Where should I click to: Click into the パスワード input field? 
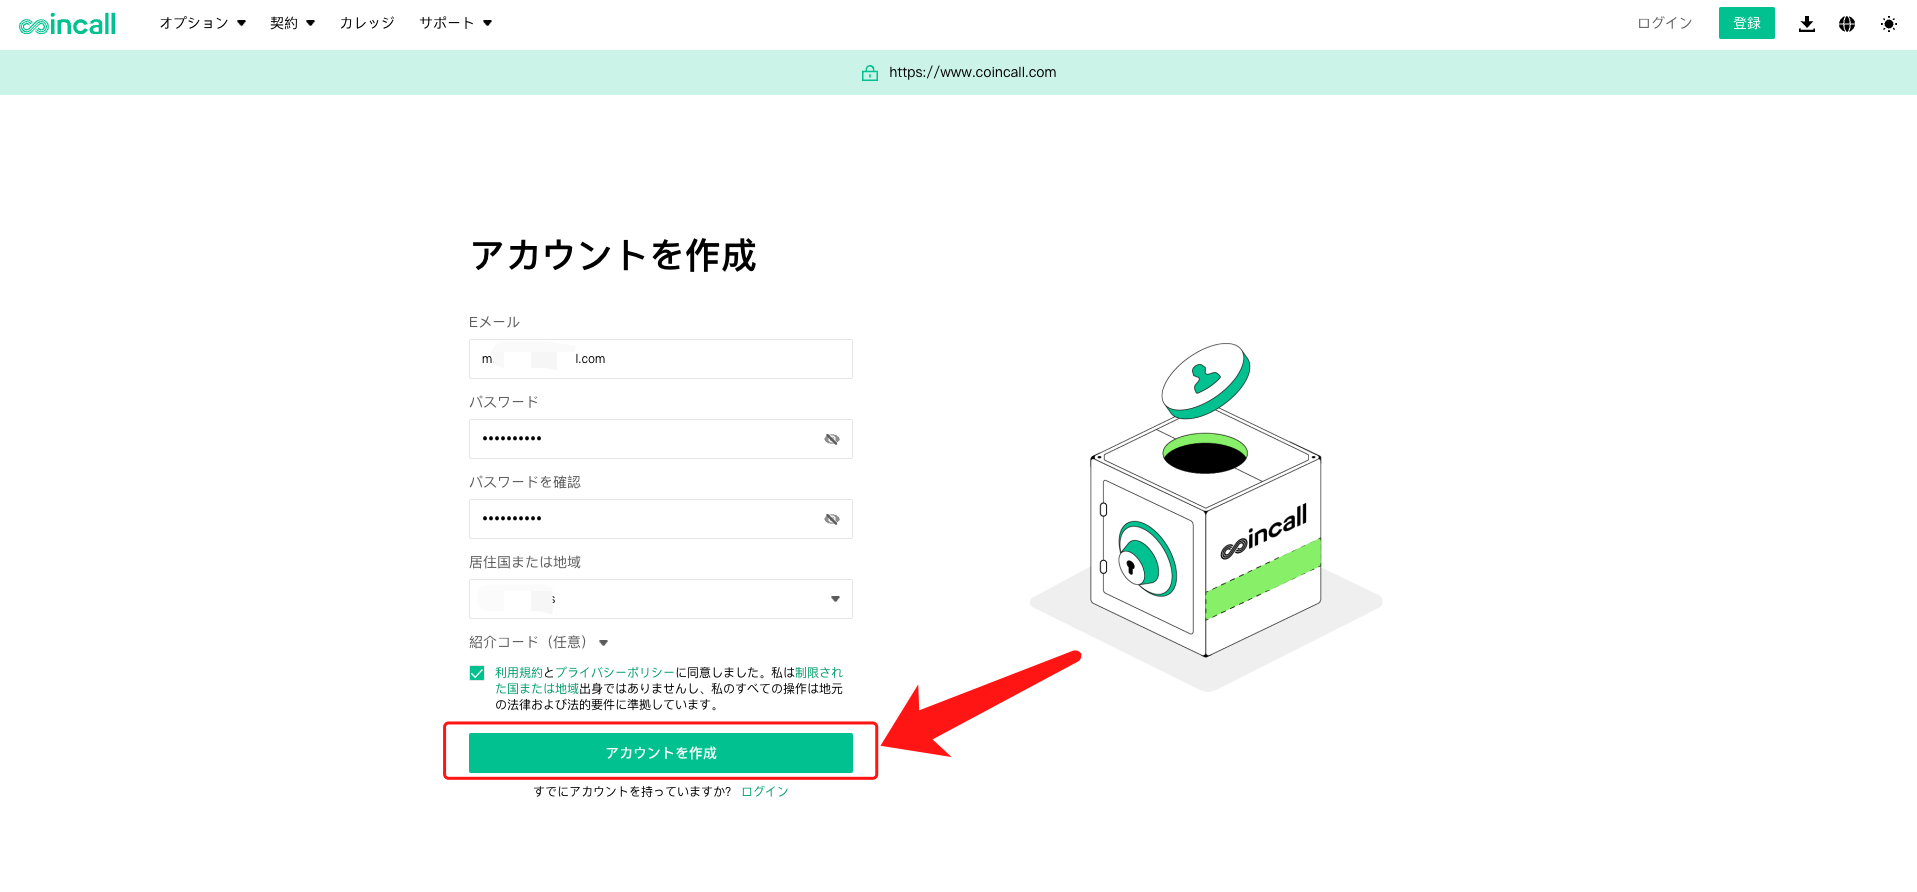tap(661, 439)
